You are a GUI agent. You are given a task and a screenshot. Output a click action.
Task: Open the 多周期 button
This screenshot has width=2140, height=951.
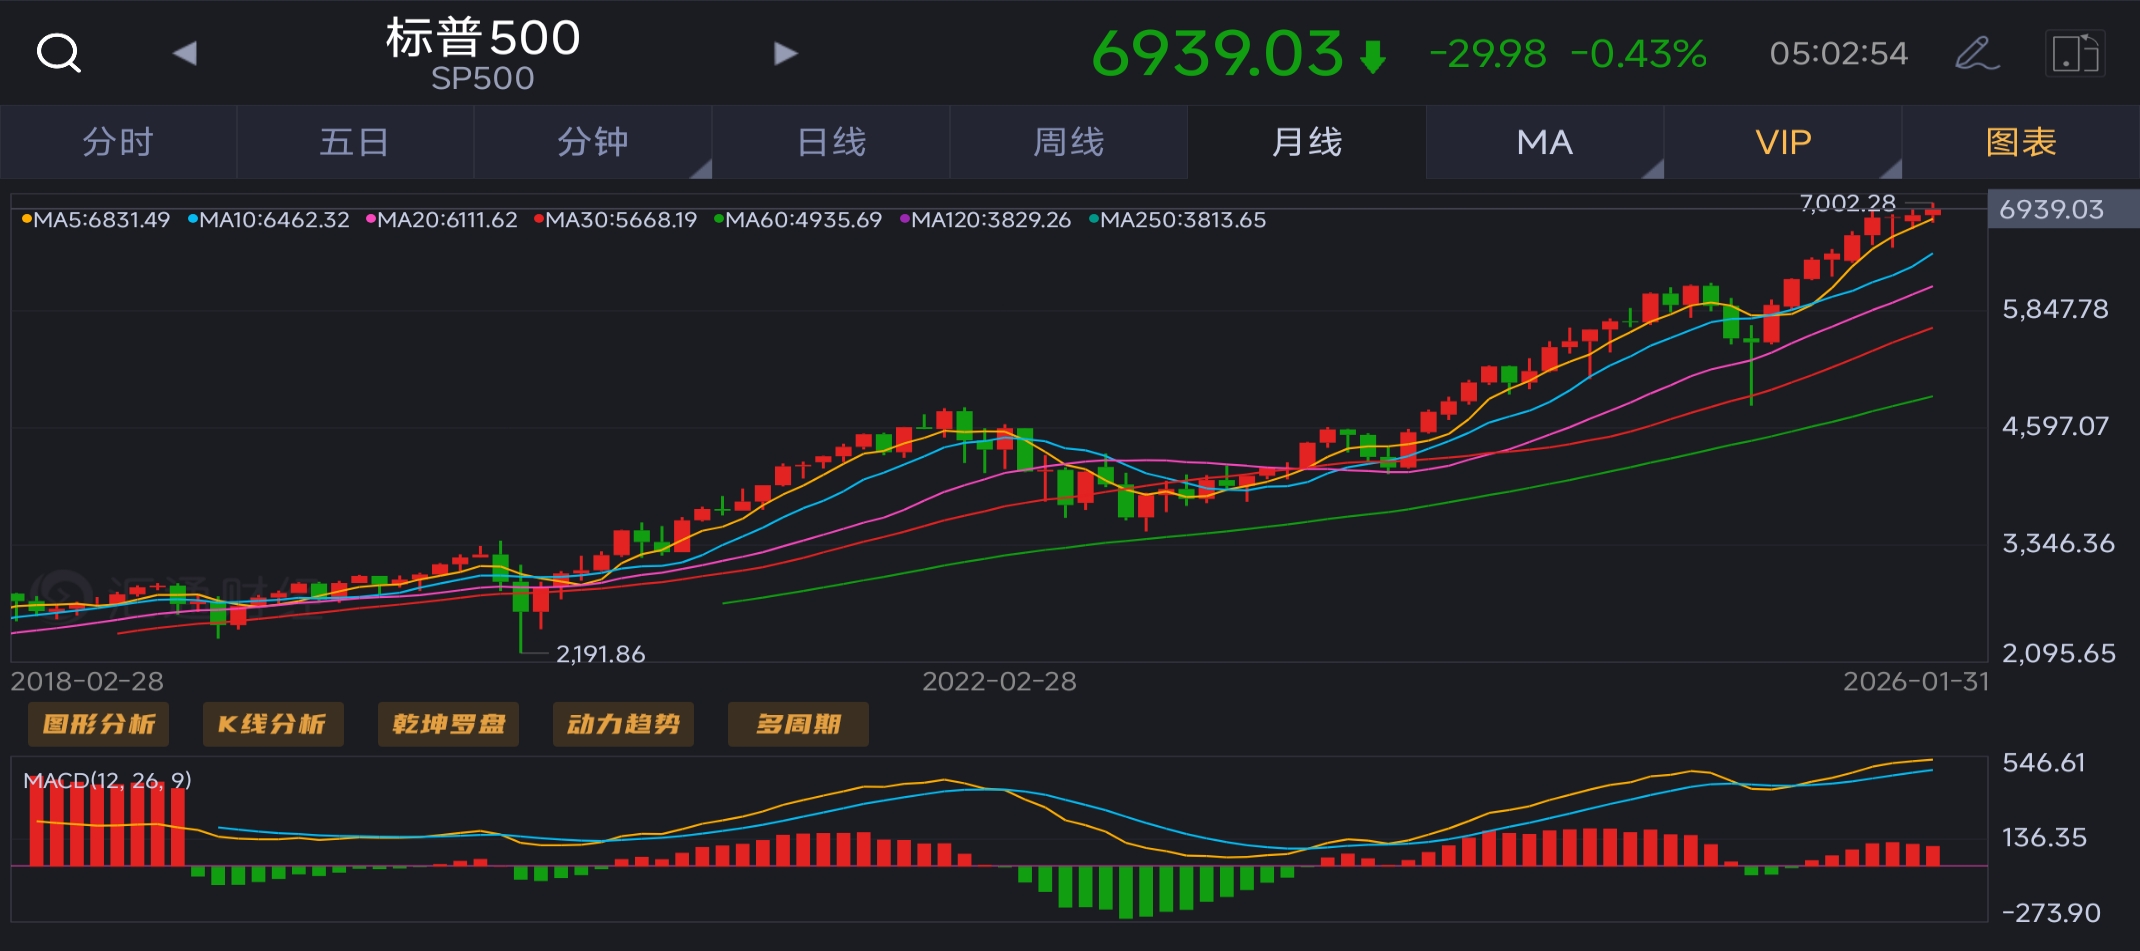[x=798, y=724]
